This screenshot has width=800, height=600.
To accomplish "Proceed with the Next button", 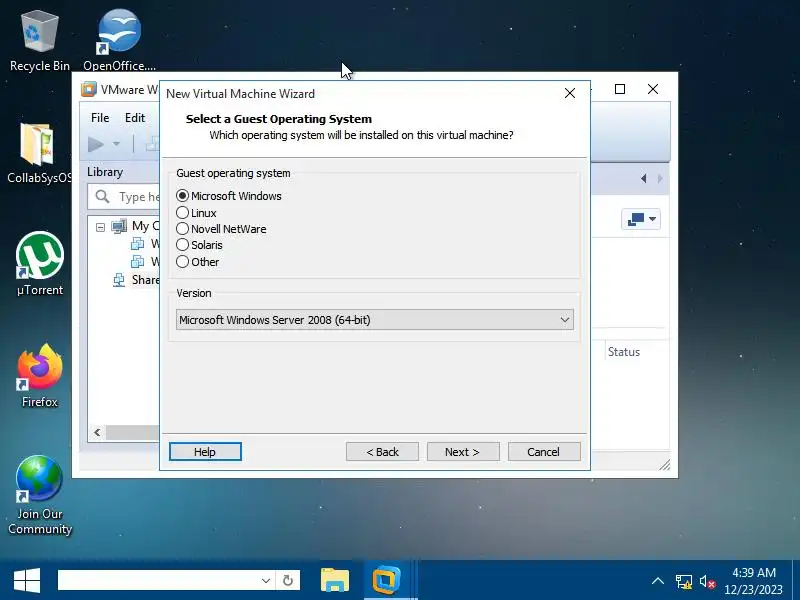I will pos(463,452).
